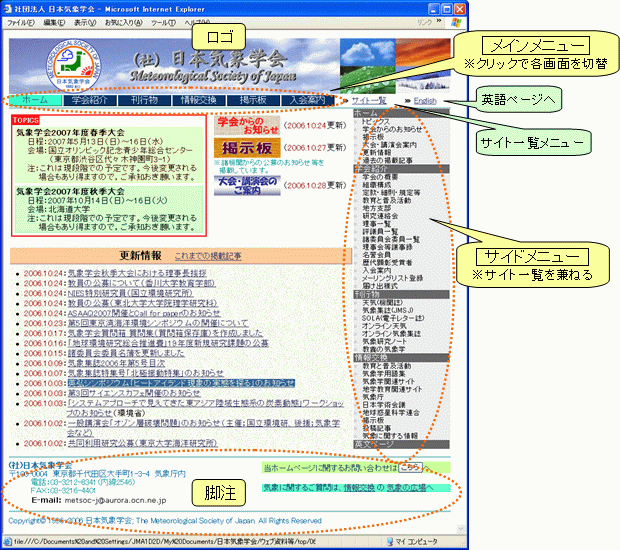
Task: Click 名誉会員 in the side menu
Action: tap(377, 255)
